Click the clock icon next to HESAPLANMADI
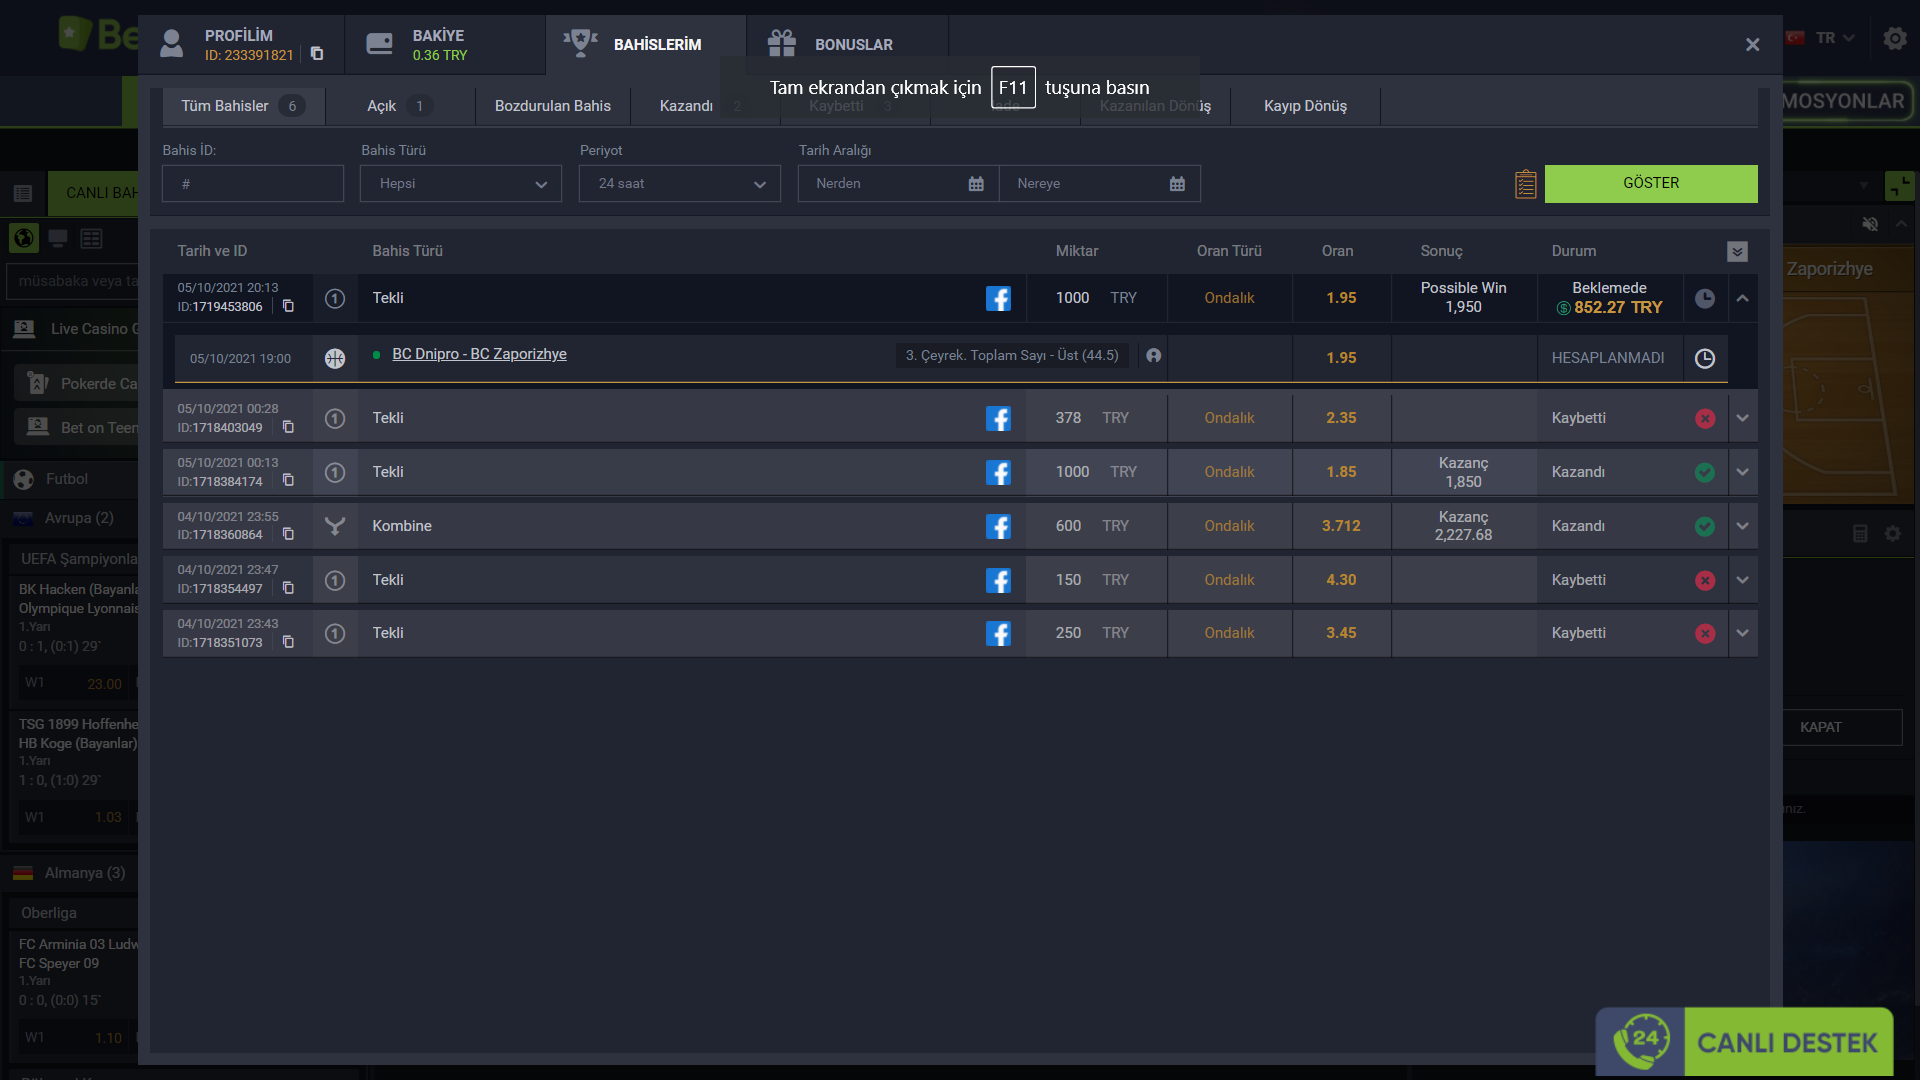The width and height of the screenshot is (1920, 1080). [x=1705, y=358]
